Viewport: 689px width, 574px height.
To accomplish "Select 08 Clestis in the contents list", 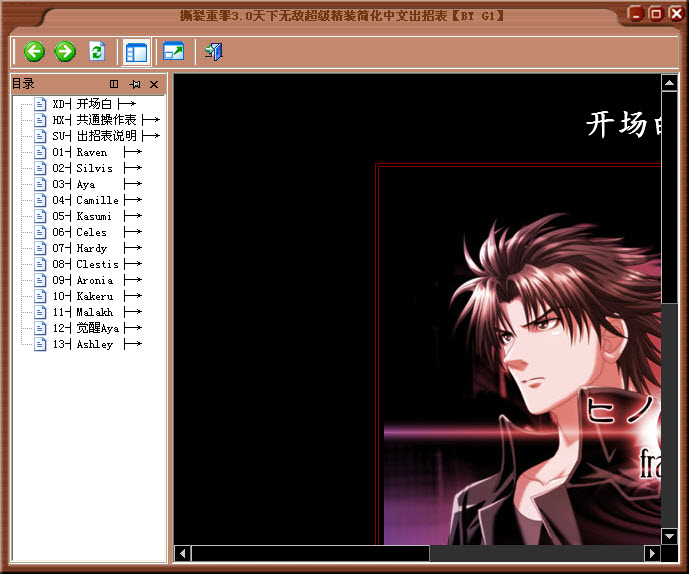I will (x=97, y=264).
